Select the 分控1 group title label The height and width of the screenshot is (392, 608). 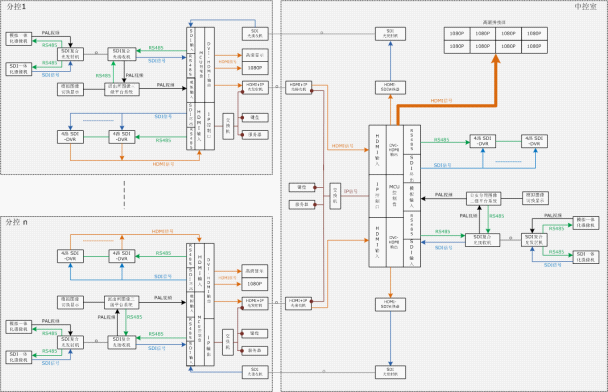coord(16,7)
